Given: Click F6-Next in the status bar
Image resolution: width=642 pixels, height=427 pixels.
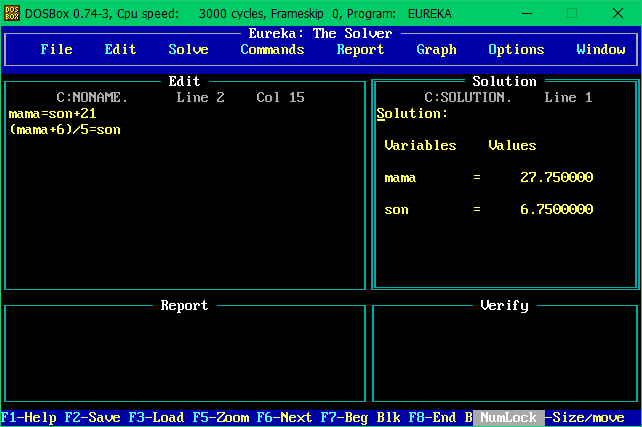Looking at the screenshot, I should tap(284, 418).
